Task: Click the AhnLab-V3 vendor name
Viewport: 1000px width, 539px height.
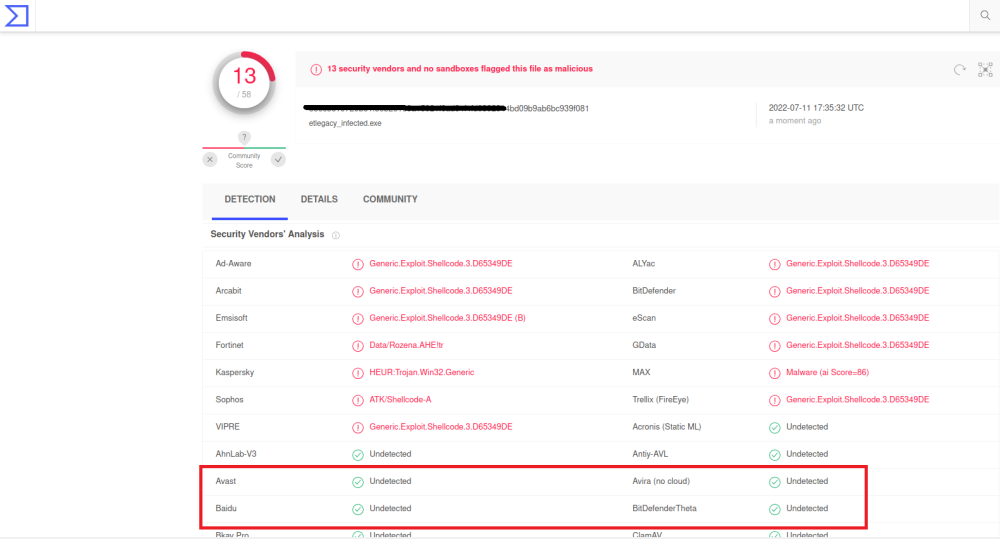Action: point(236,454)
